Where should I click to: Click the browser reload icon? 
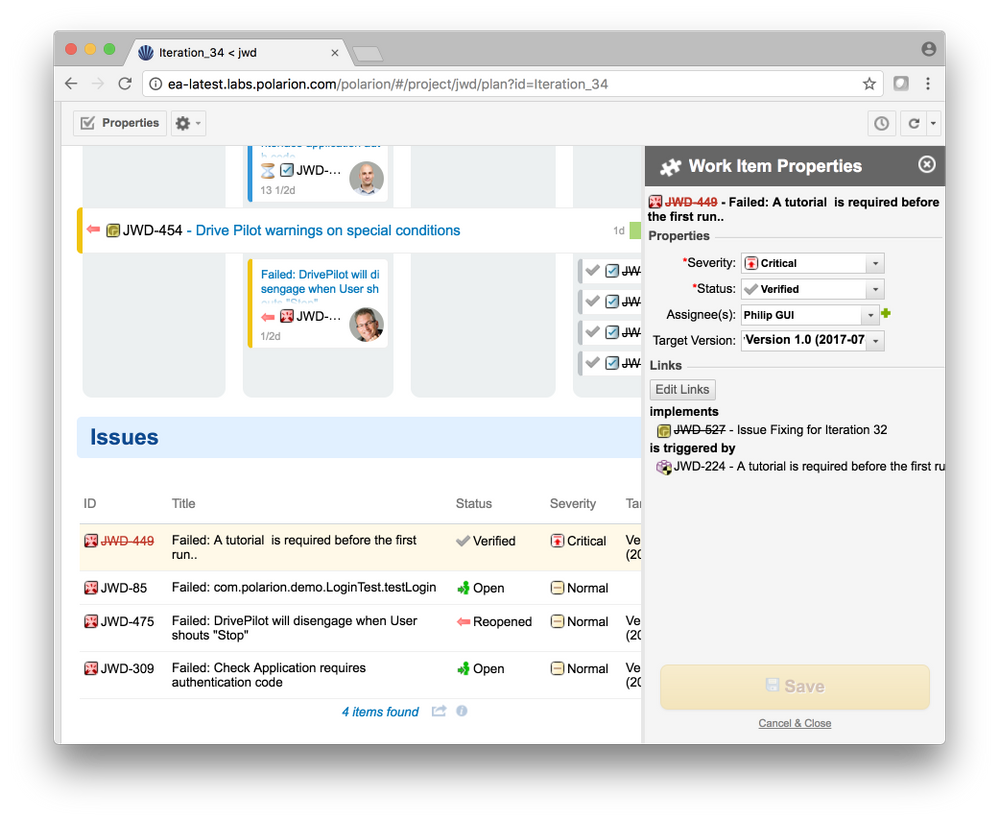[x=125, y=84]
